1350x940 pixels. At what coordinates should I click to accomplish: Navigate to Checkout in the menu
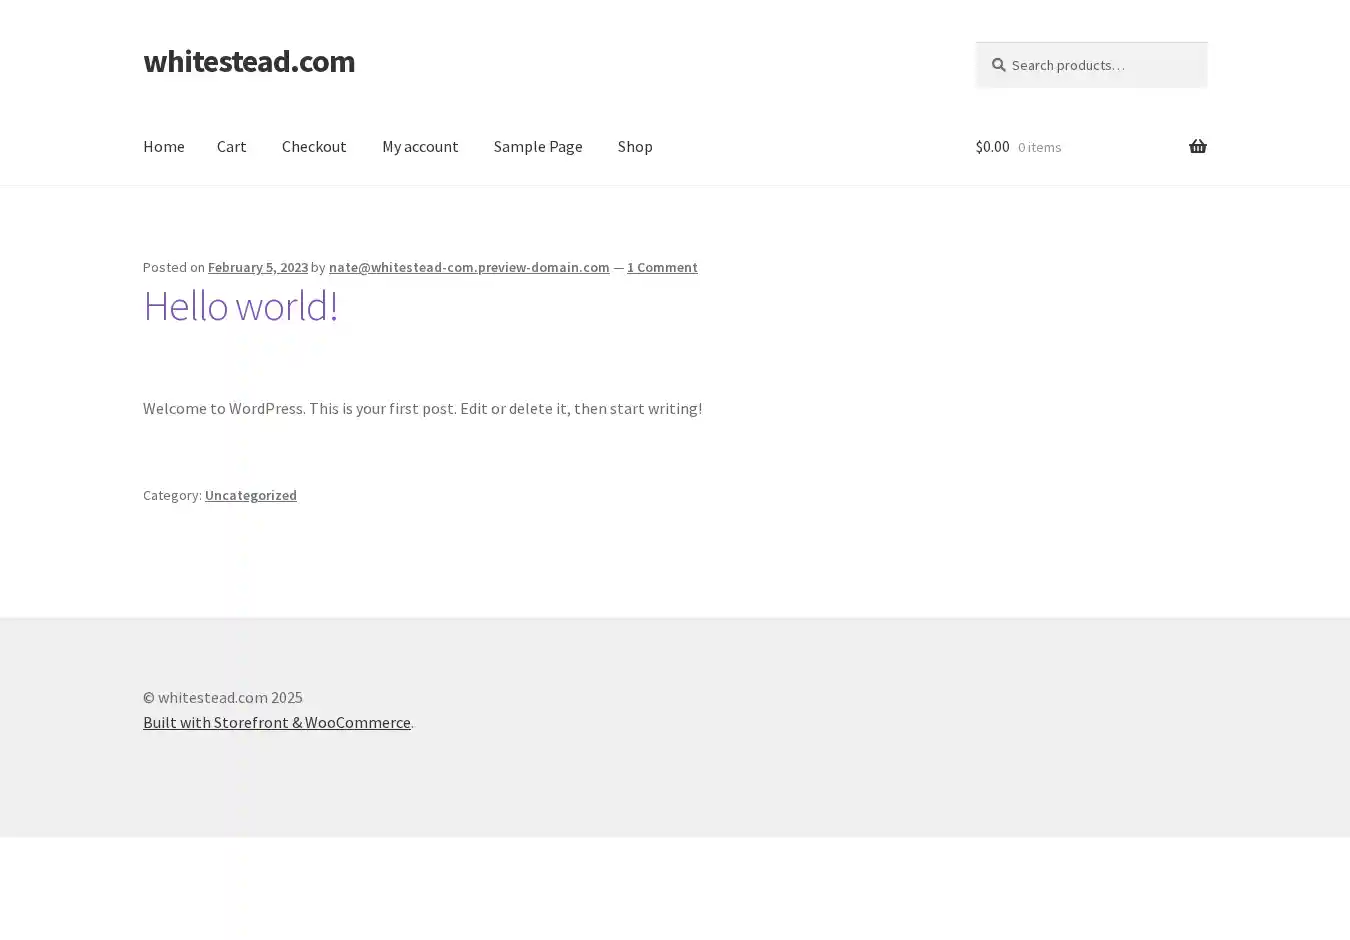point(314,146)
